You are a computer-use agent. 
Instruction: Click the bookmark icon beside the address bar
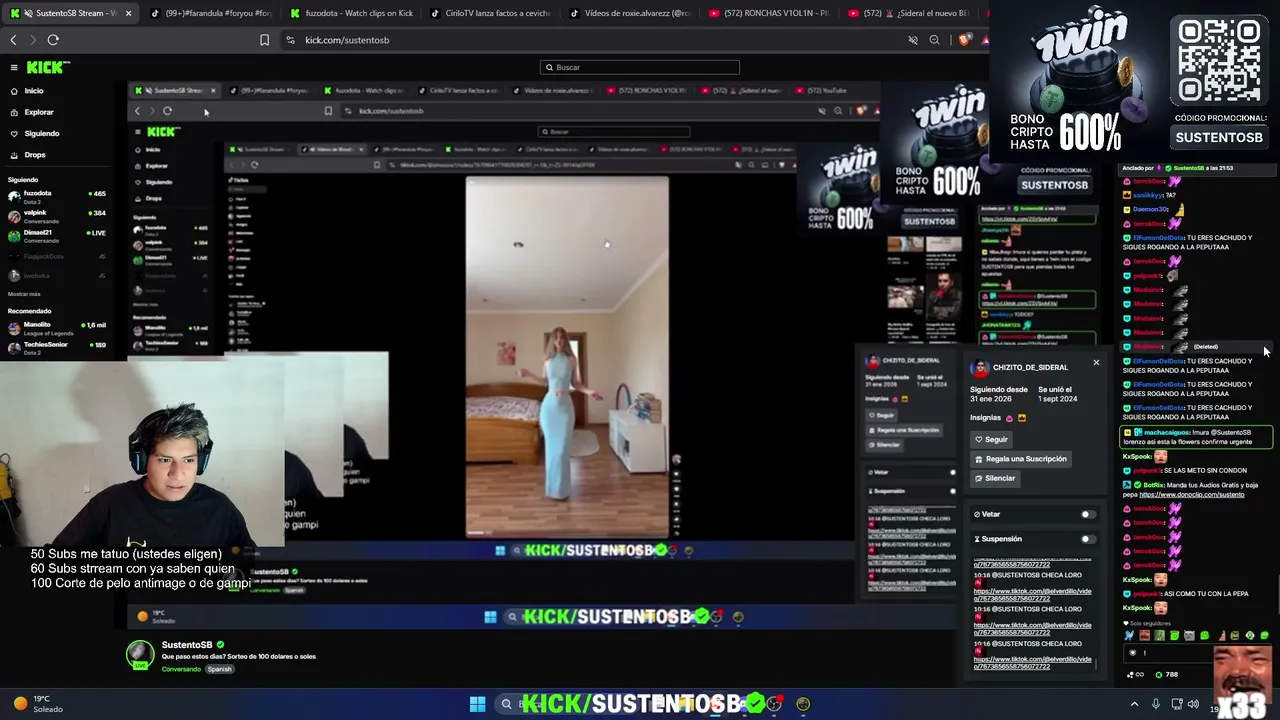tap(264, 40)
